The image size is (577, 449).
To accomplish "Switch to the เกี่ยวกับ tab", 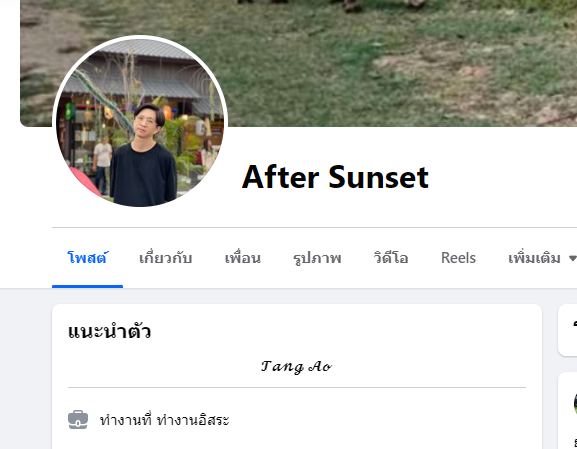I will (x=166, y=258).
